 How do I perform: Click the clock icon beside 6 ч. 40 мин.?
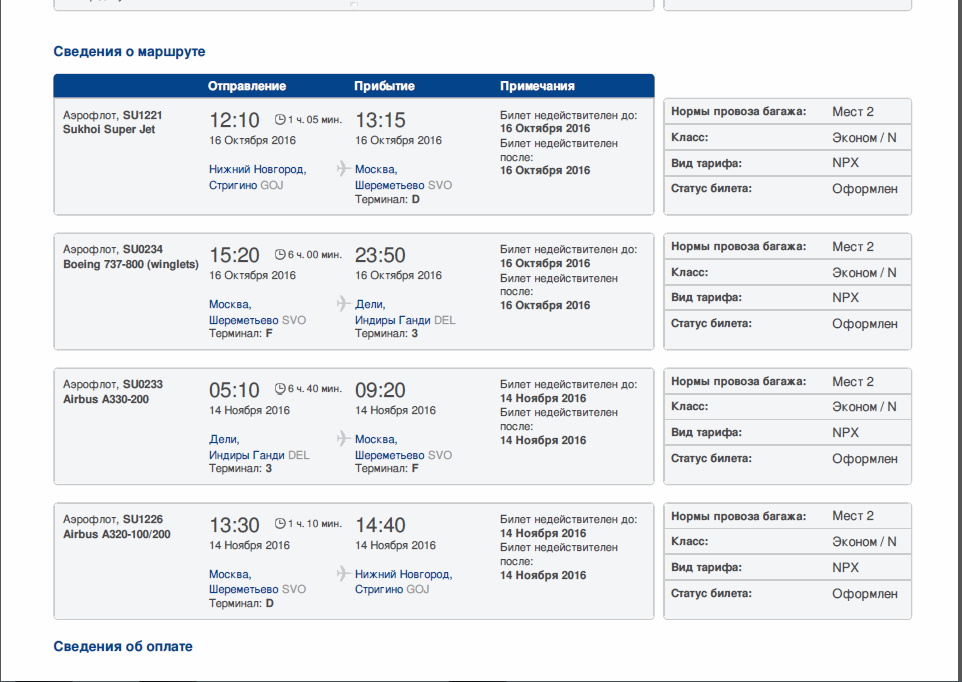click(x=280, y=389)
